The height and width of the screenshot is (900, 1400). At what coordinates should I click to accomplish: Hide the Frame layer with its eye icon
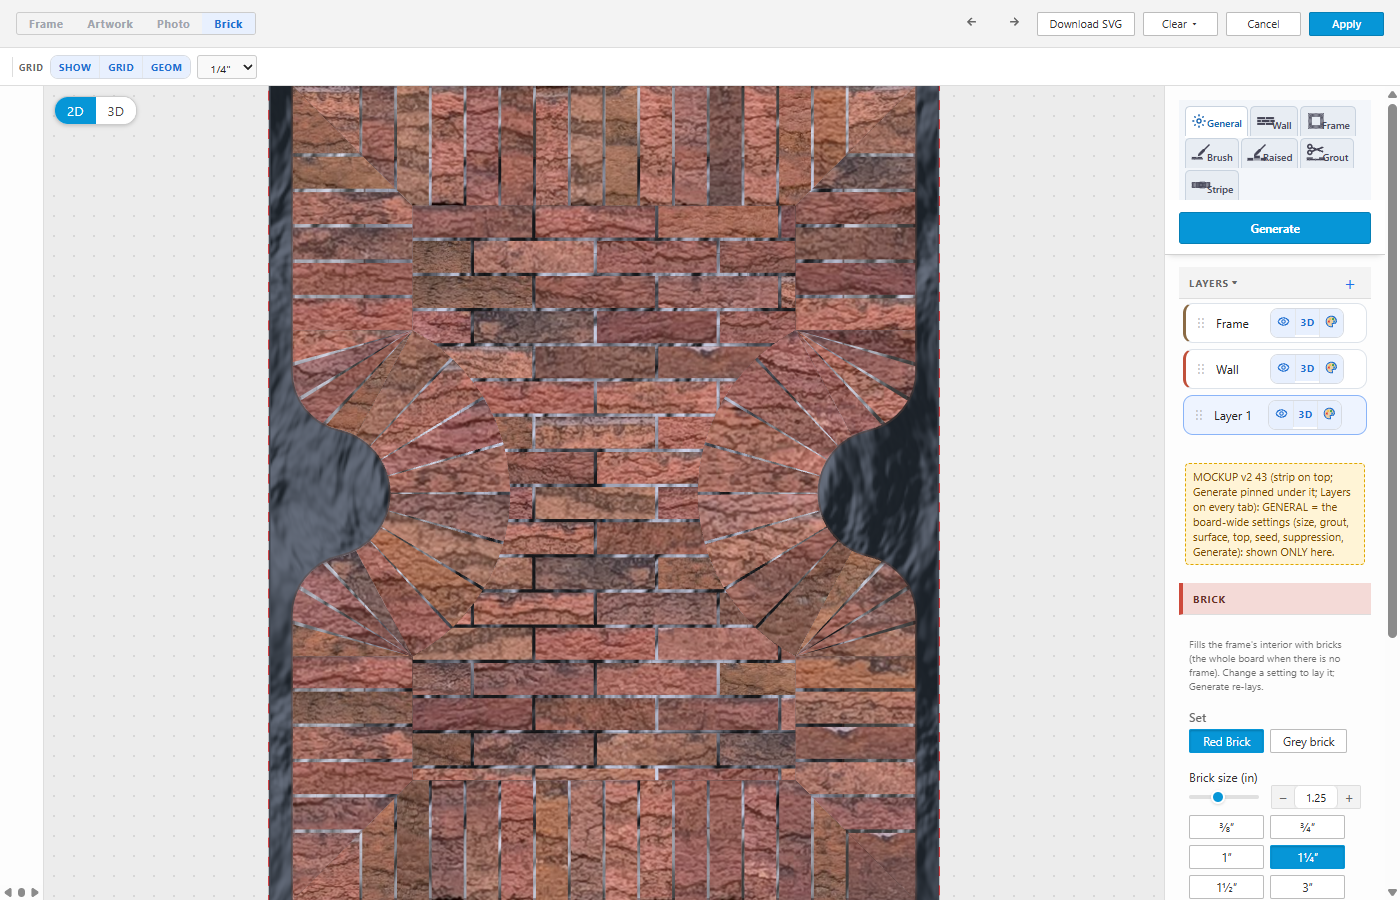point(1283,322)
